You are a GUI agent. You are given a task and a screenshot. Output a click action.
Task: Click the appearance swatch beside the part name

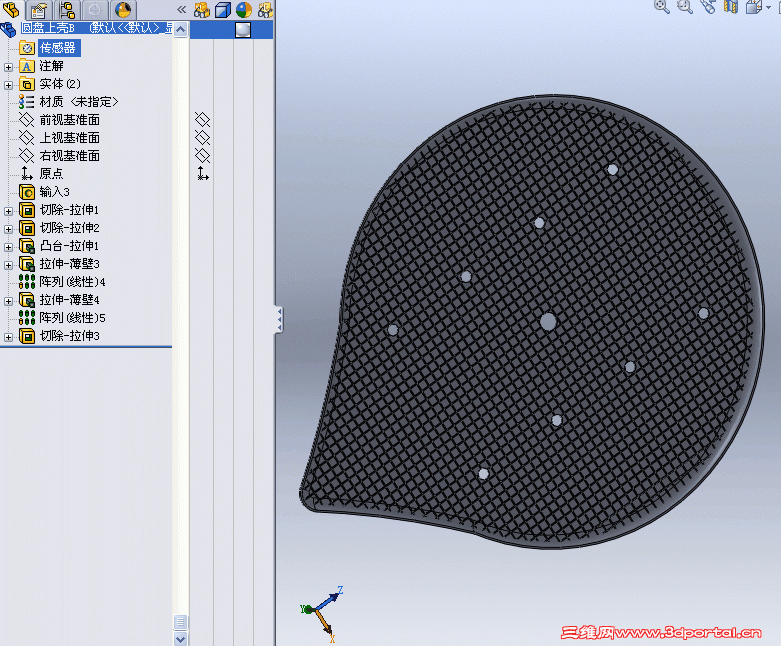[x=243, y=30]
